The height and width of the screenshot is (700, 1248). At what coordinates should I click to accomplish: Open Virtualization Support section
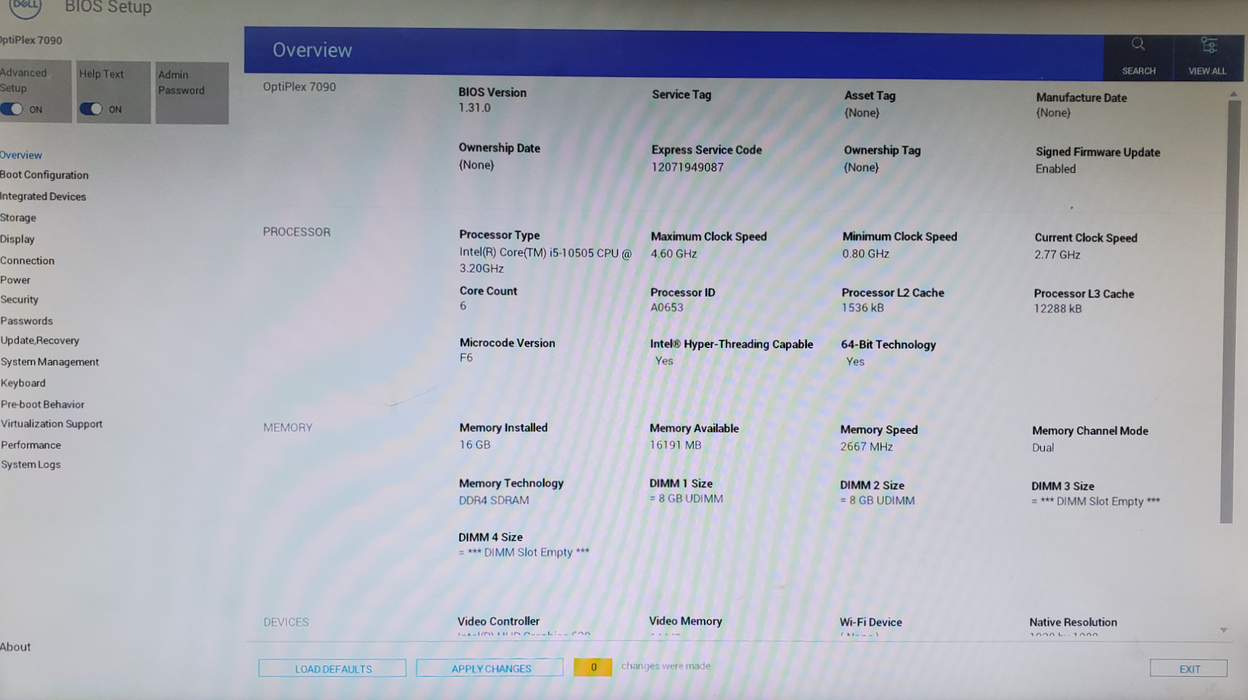52,424
